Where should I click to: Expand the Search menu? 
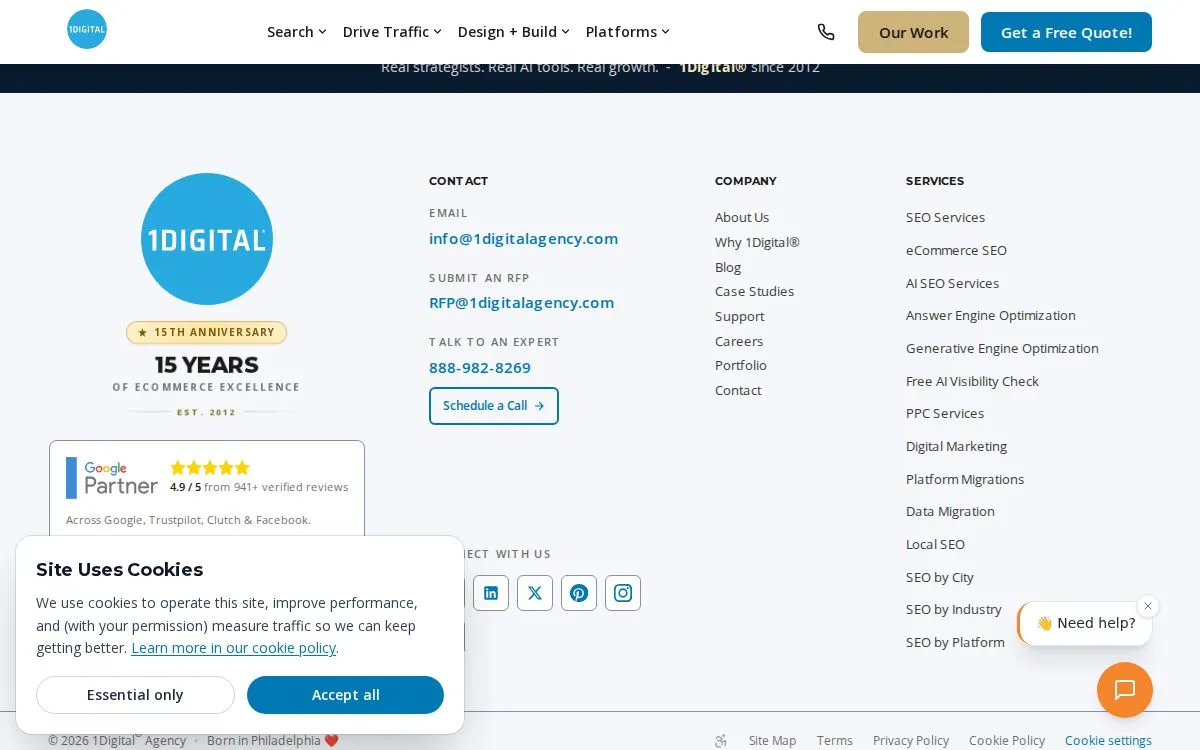tap(296, 32)
